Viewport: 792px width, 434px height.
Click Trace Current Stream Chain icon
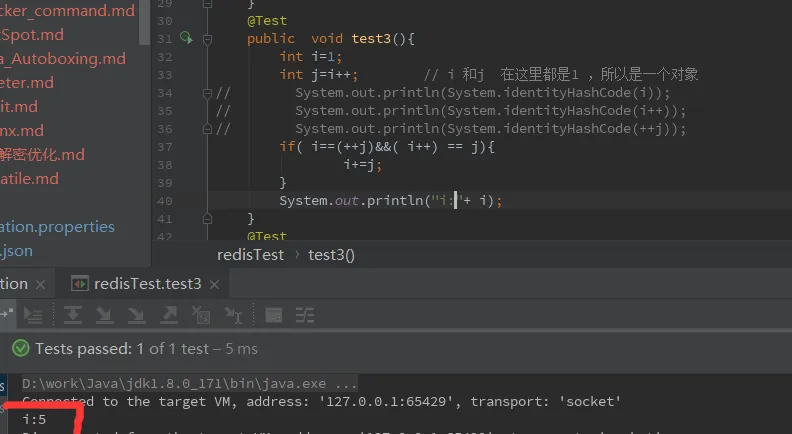305,315
